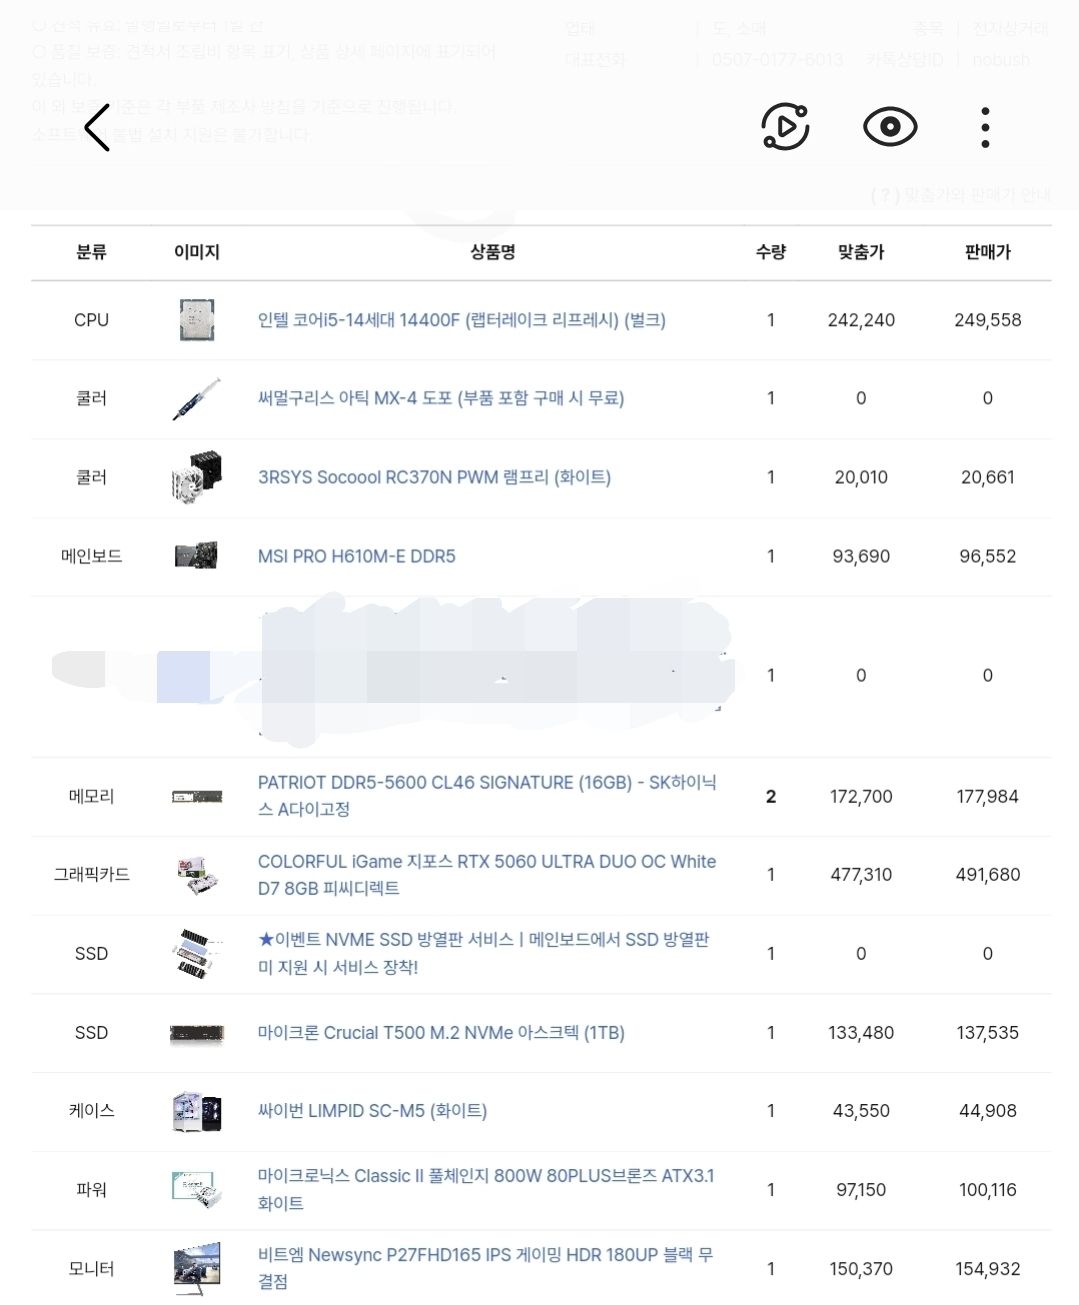Viewport: 1079px width, 1305px height.
Task: Open the 3RSYS Socoool RC370N link
Action: (x=434, y=477)
